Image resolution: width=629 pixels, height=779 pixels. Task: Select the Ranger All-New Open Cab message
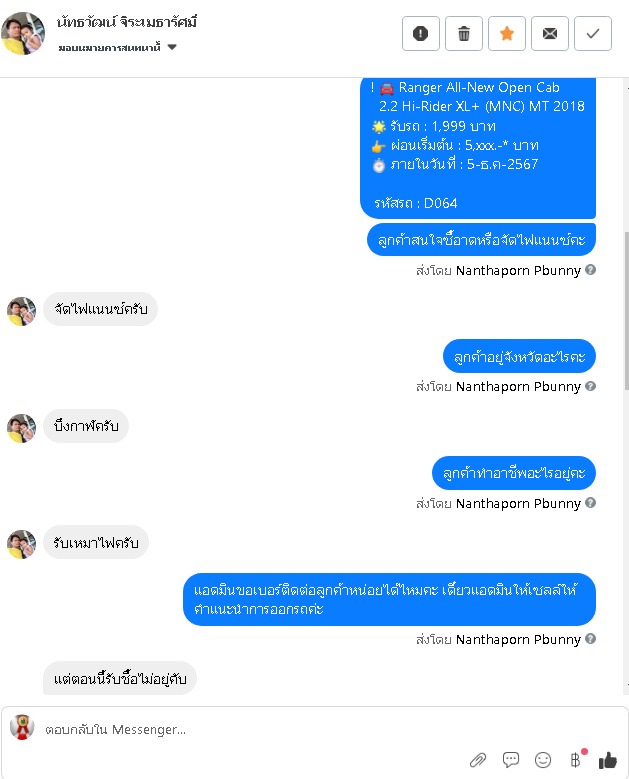click(478, 148)
